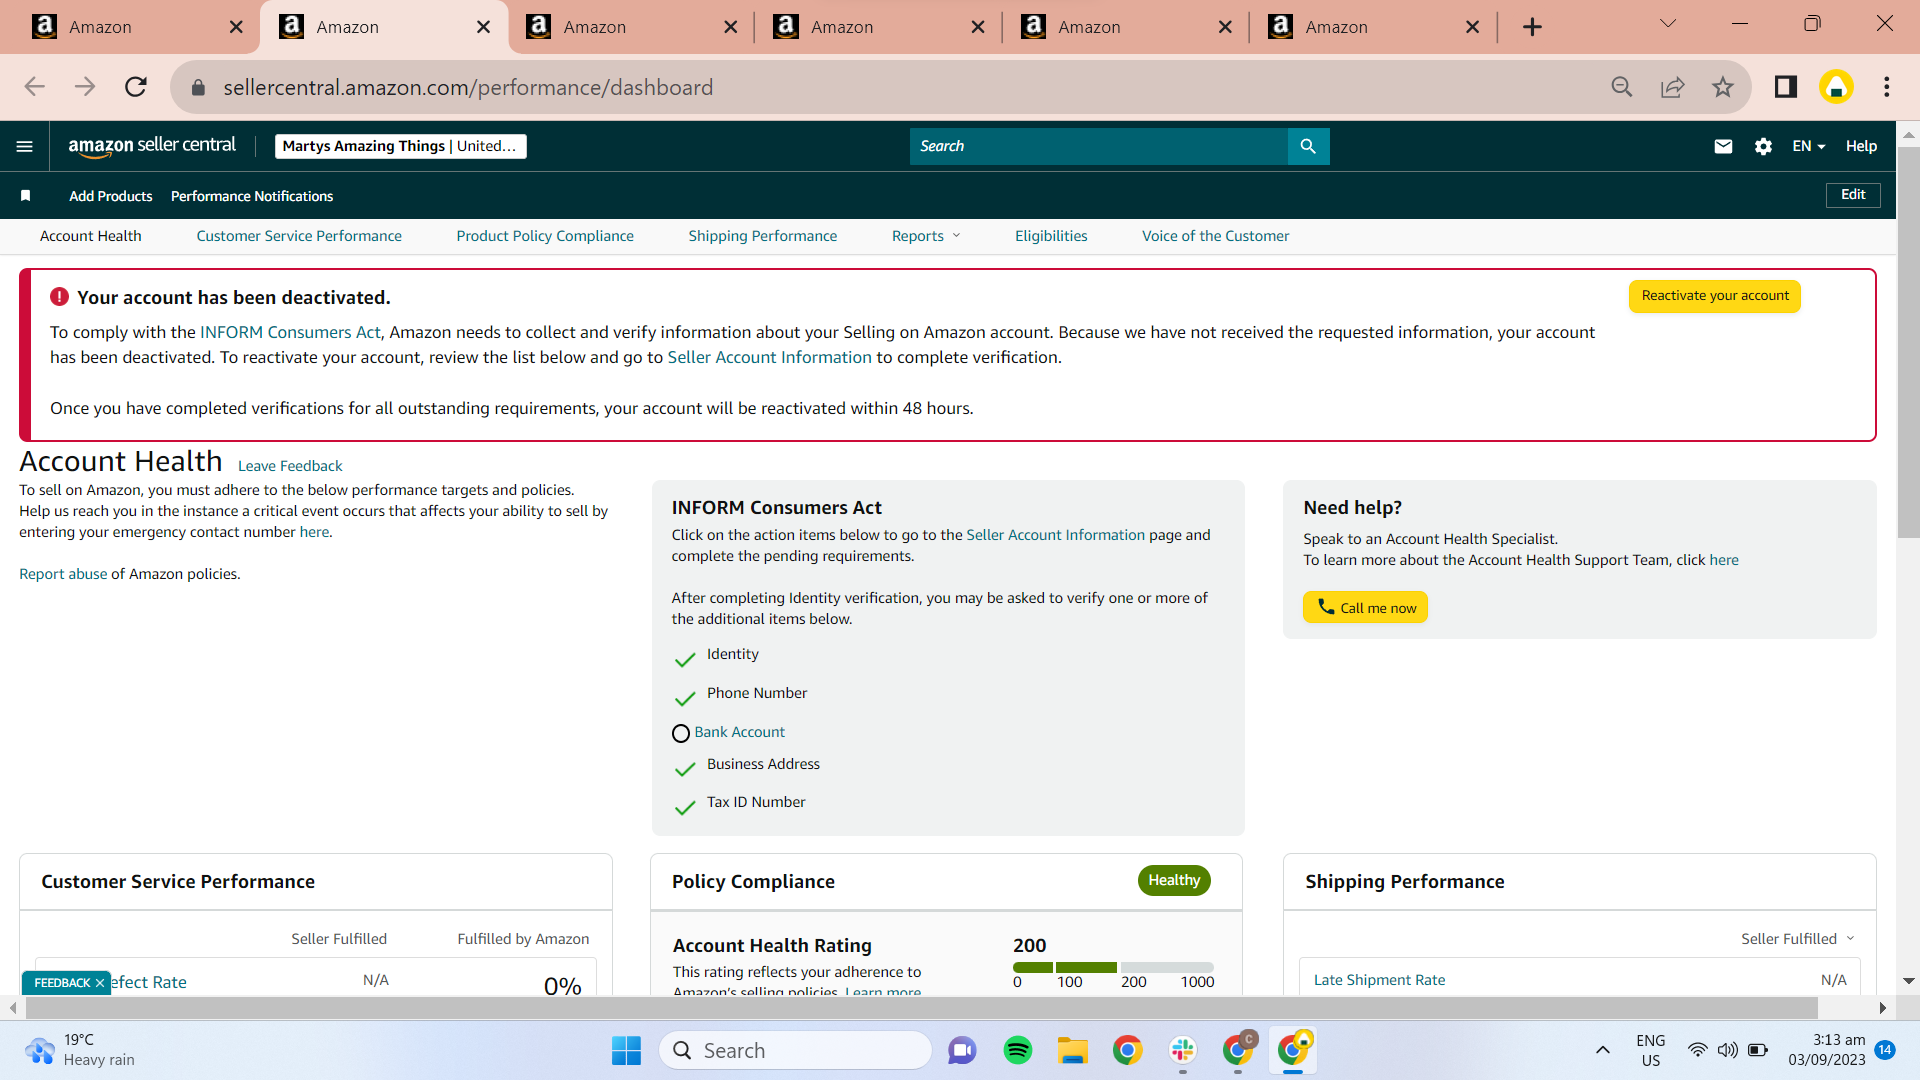Open the Voice of the Customer tab
Screen dimensions: 1920x1080
[1216, 236]
